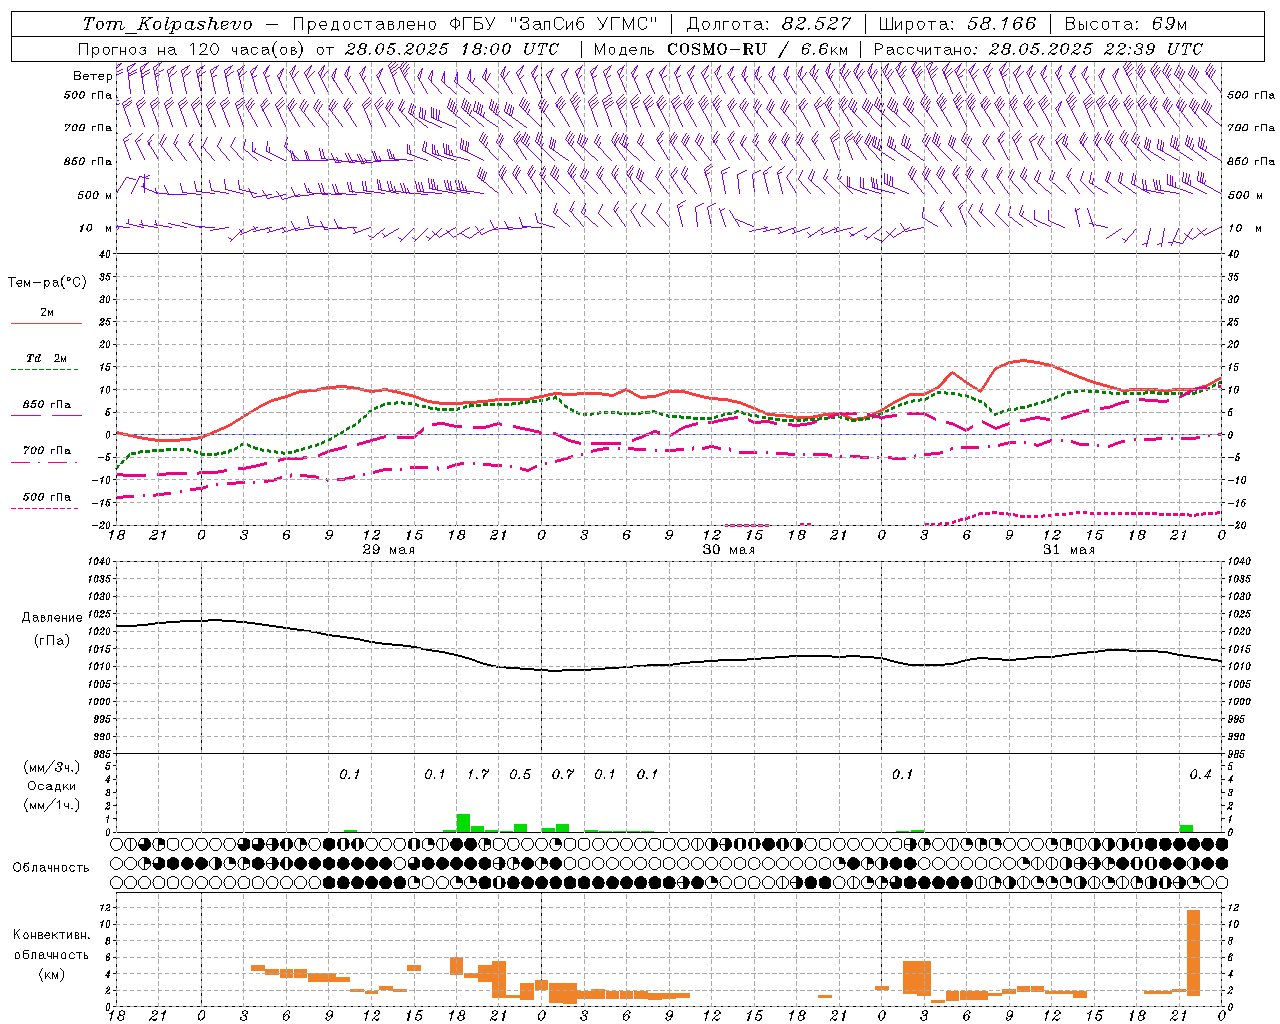Screen dimensions: 1280x1024
Task: Click the 'Прогноз на 120 часа(ов)' forecast header
Action: (x=193, y=49)
